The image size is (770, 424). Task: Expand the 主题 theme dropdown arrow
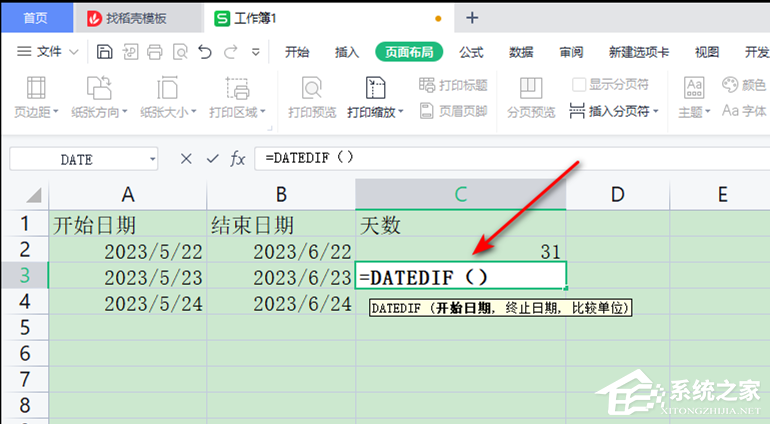pyautogui.click(x=707, y=112)
